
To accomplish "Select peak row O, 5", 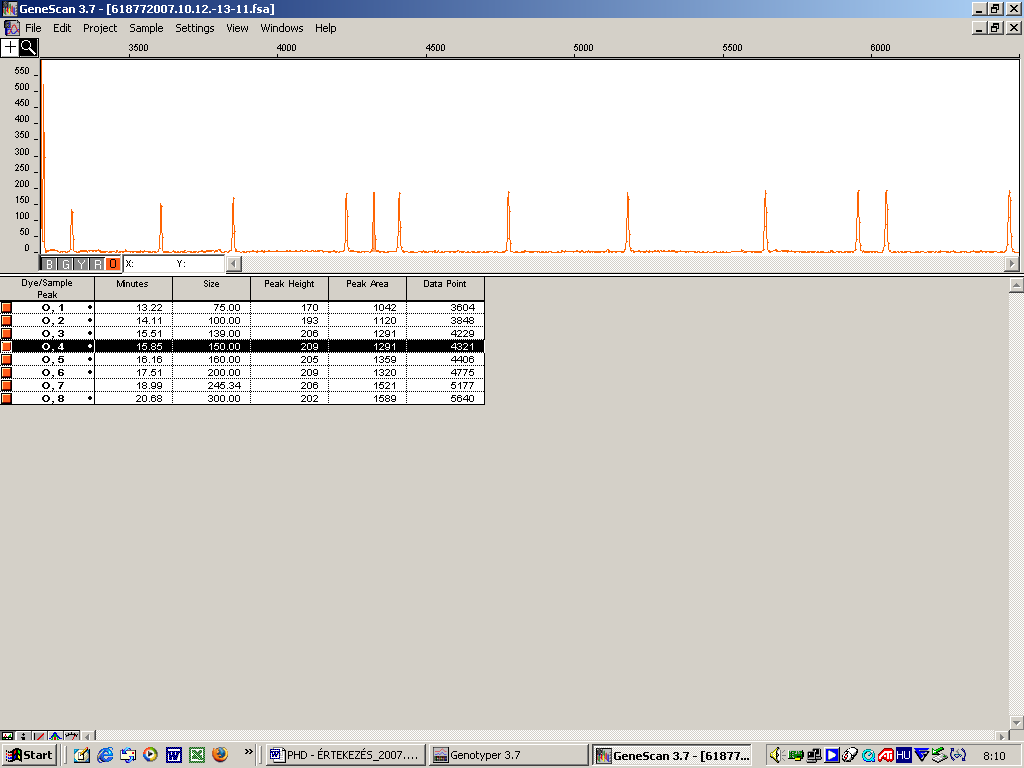I will (x=242, y=360).
